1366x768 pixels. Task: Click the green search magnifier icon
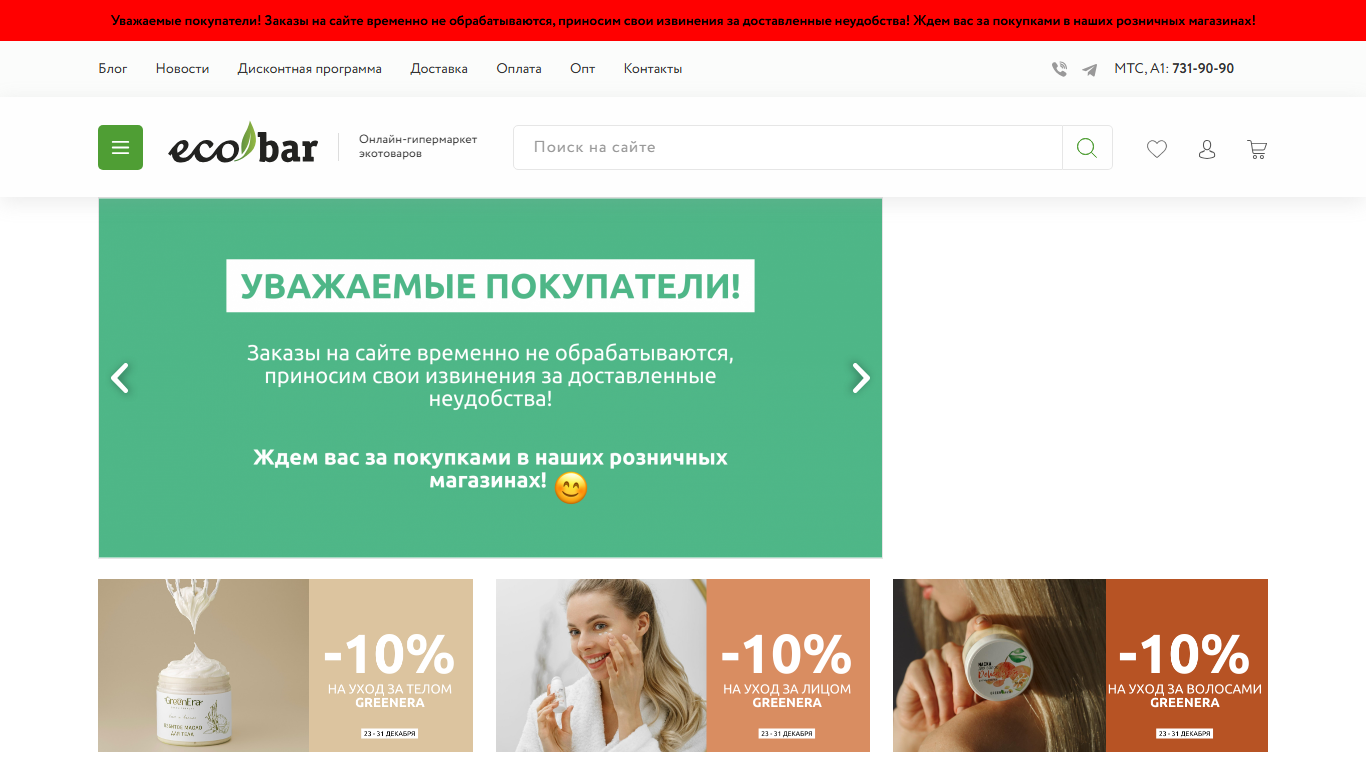pos(1087,147)
